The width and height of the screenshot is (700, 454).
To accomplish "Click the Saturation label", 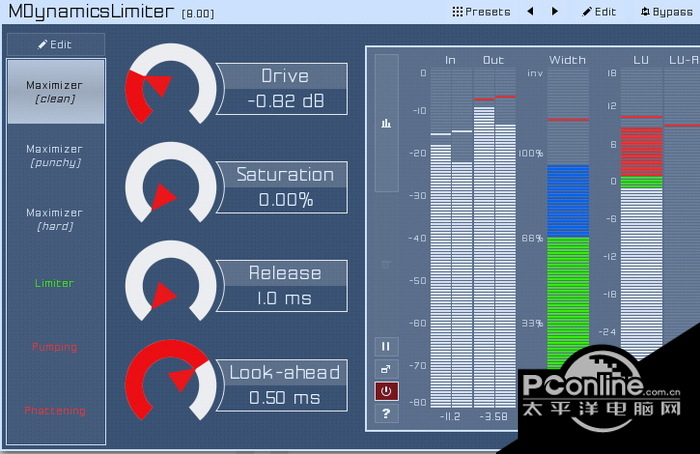I will (x=285, y=175).
